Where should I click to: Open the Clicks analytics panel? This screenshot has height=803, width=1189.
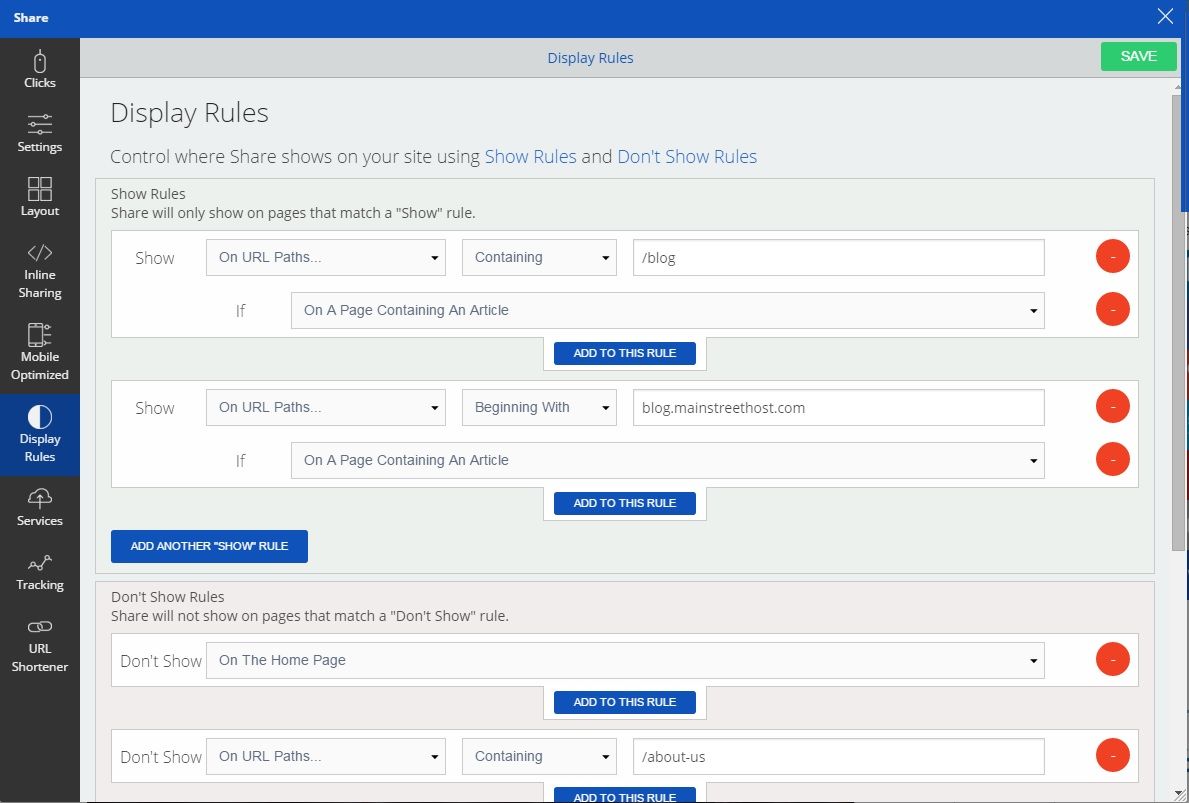pyautogui.click(x=39, y=70)
